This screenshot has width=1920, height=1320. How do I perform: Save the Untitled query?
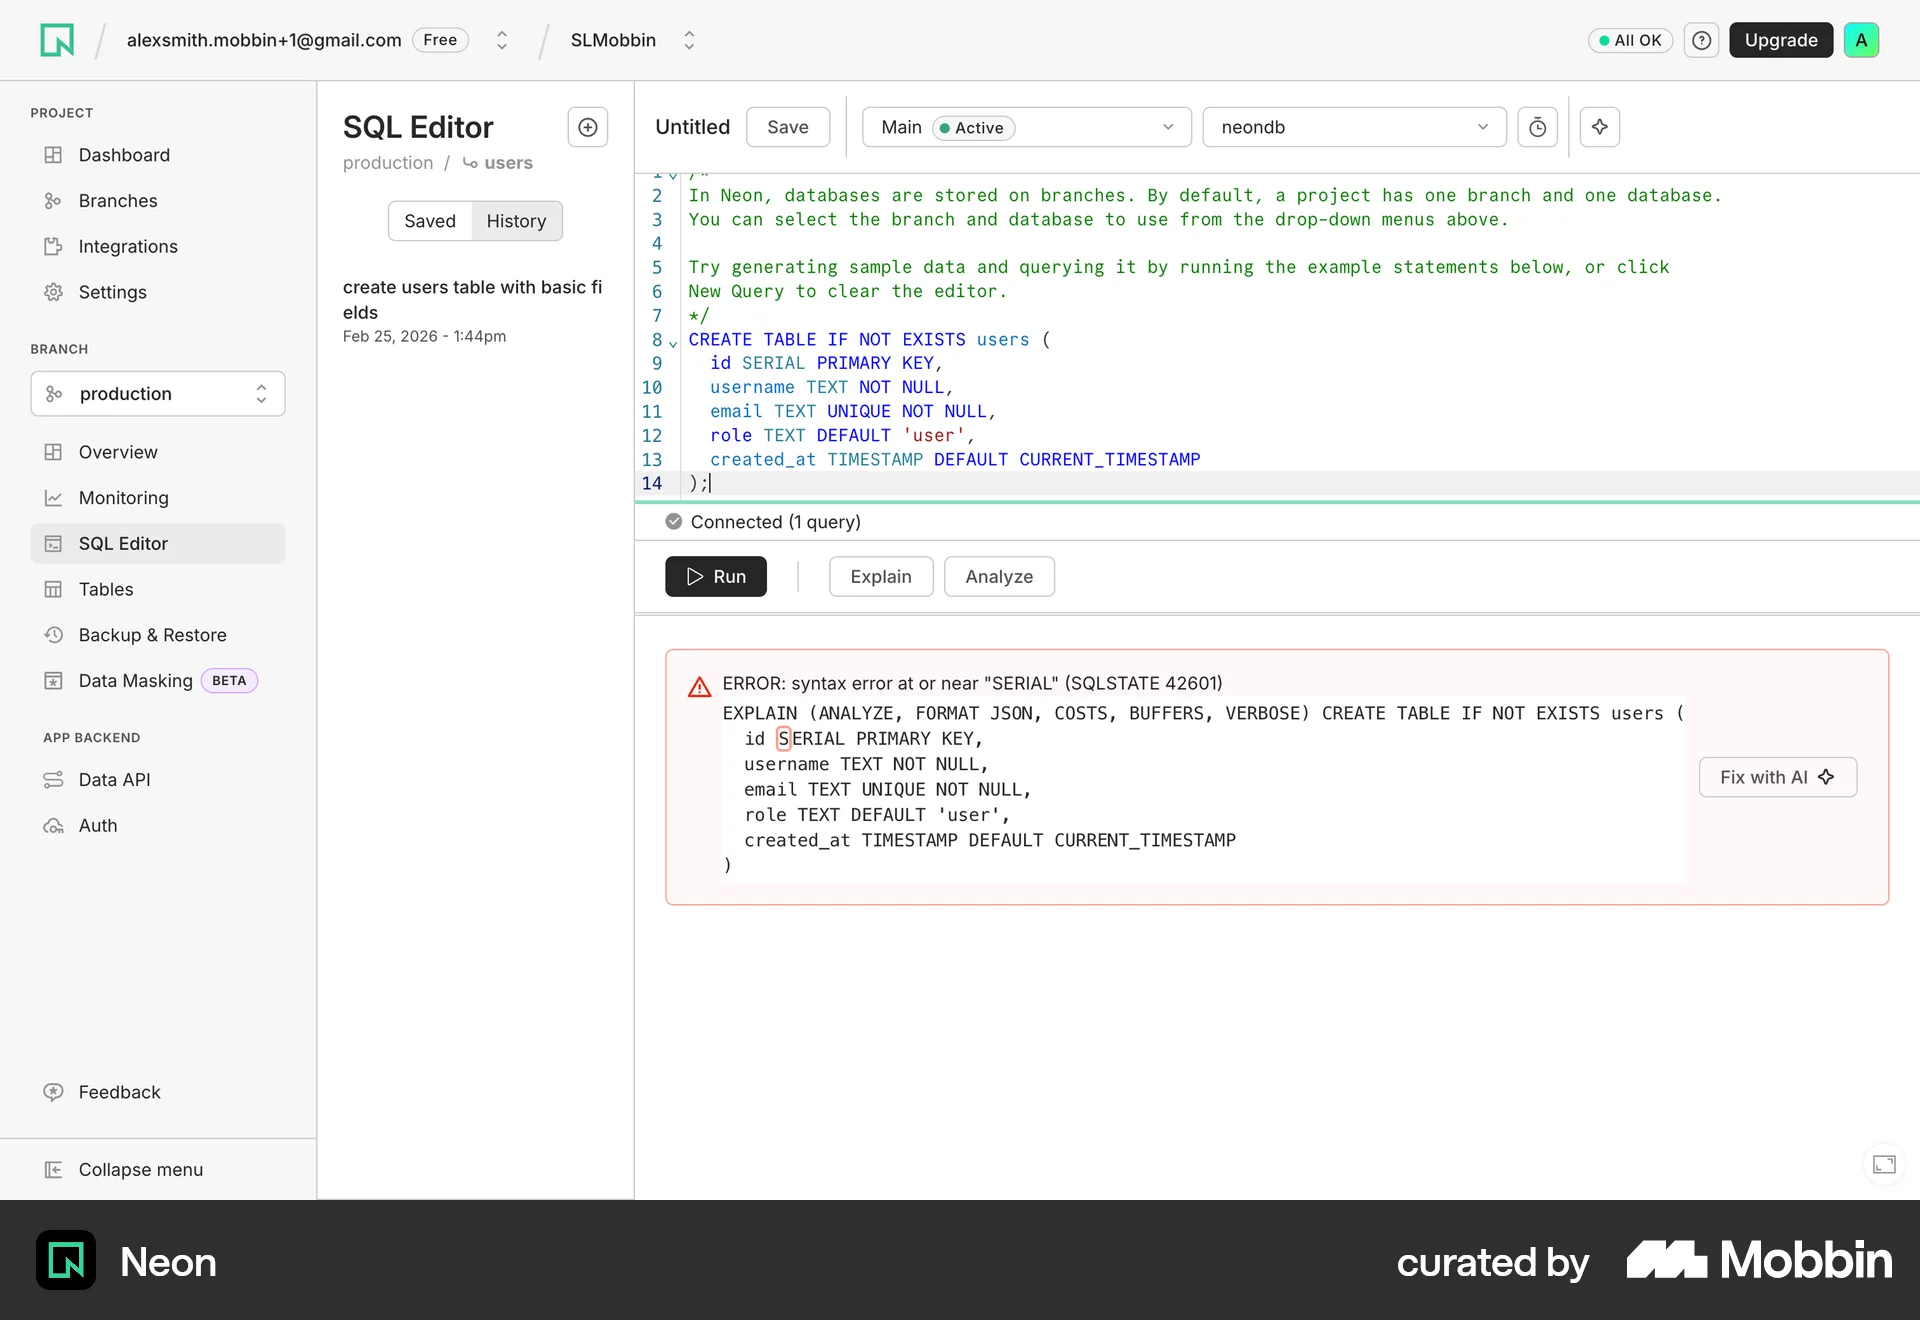coord(788,127)
